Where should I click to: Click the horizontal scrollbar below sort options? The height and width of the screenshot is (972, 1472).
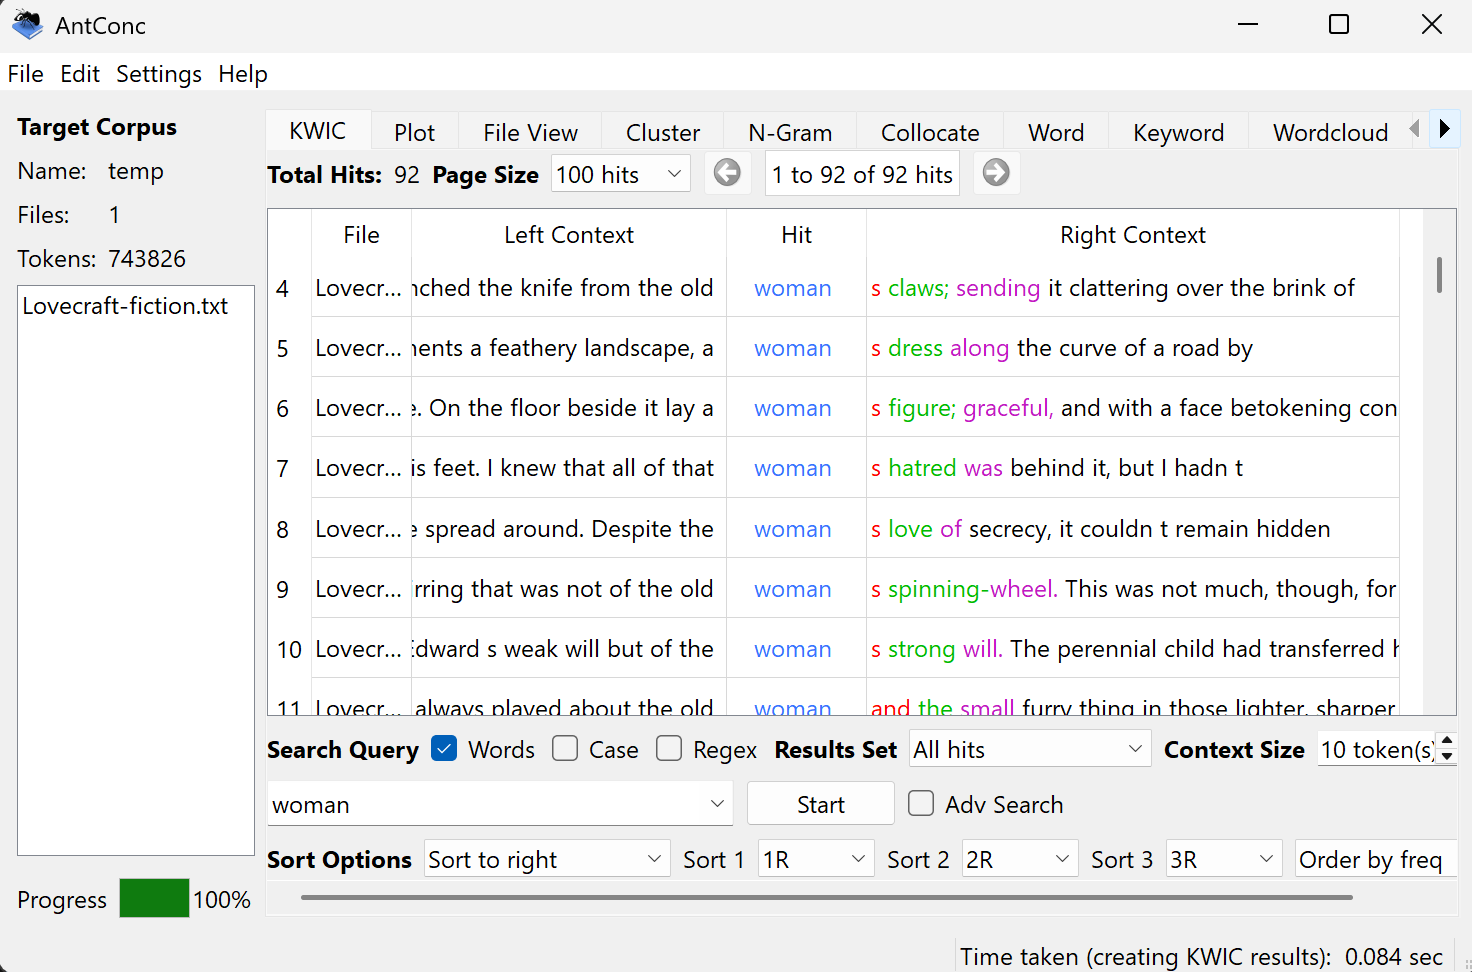(826, 898)
